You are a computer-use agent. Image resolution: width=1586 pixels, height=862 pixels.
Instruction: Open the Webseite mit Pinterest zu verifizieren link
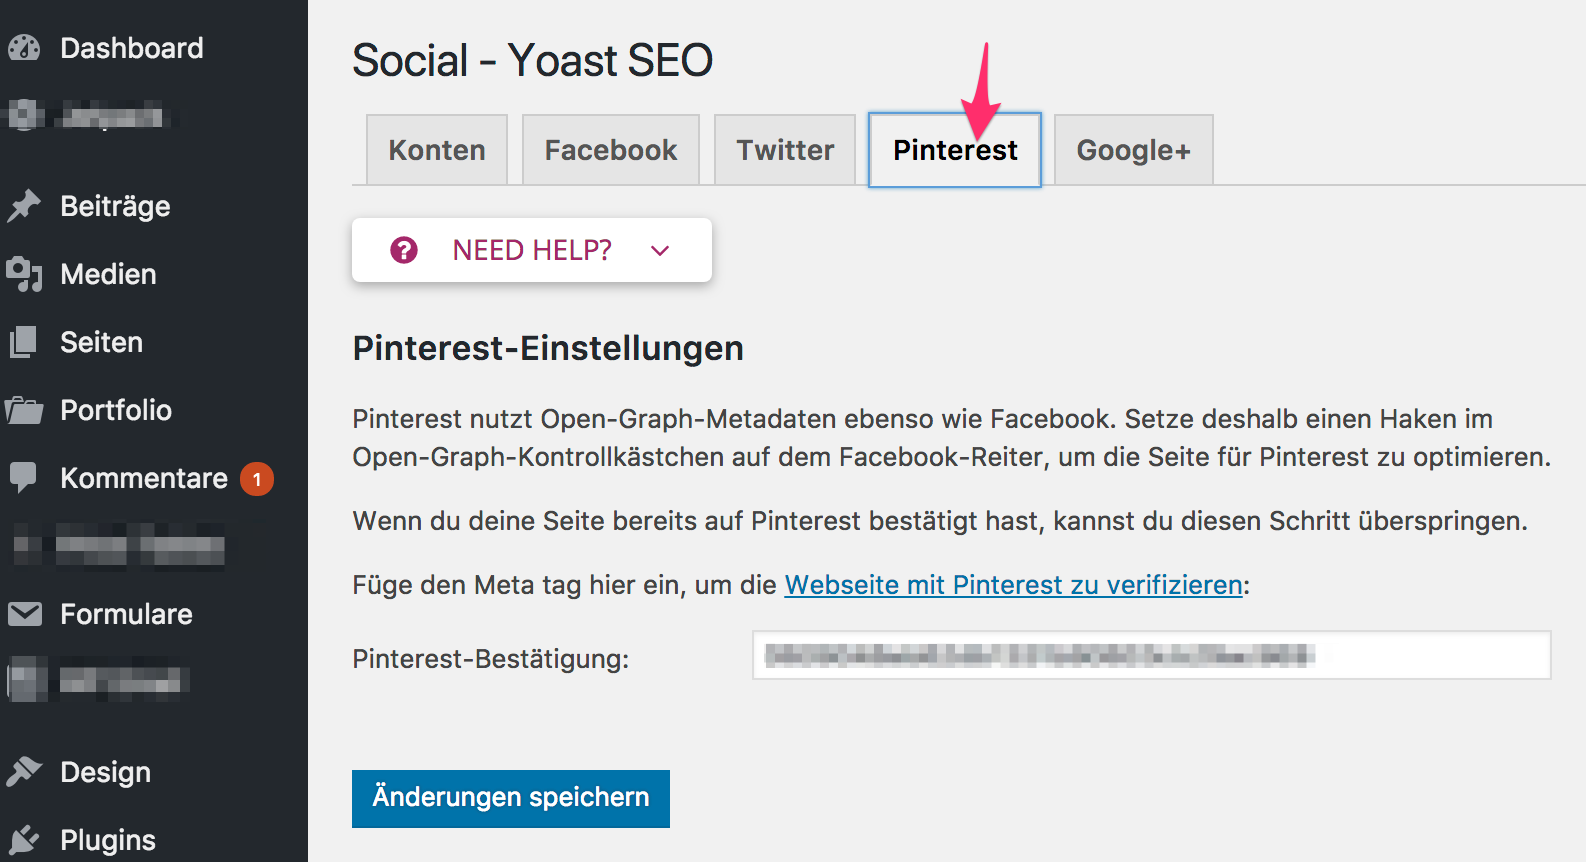pos(1014,585)
